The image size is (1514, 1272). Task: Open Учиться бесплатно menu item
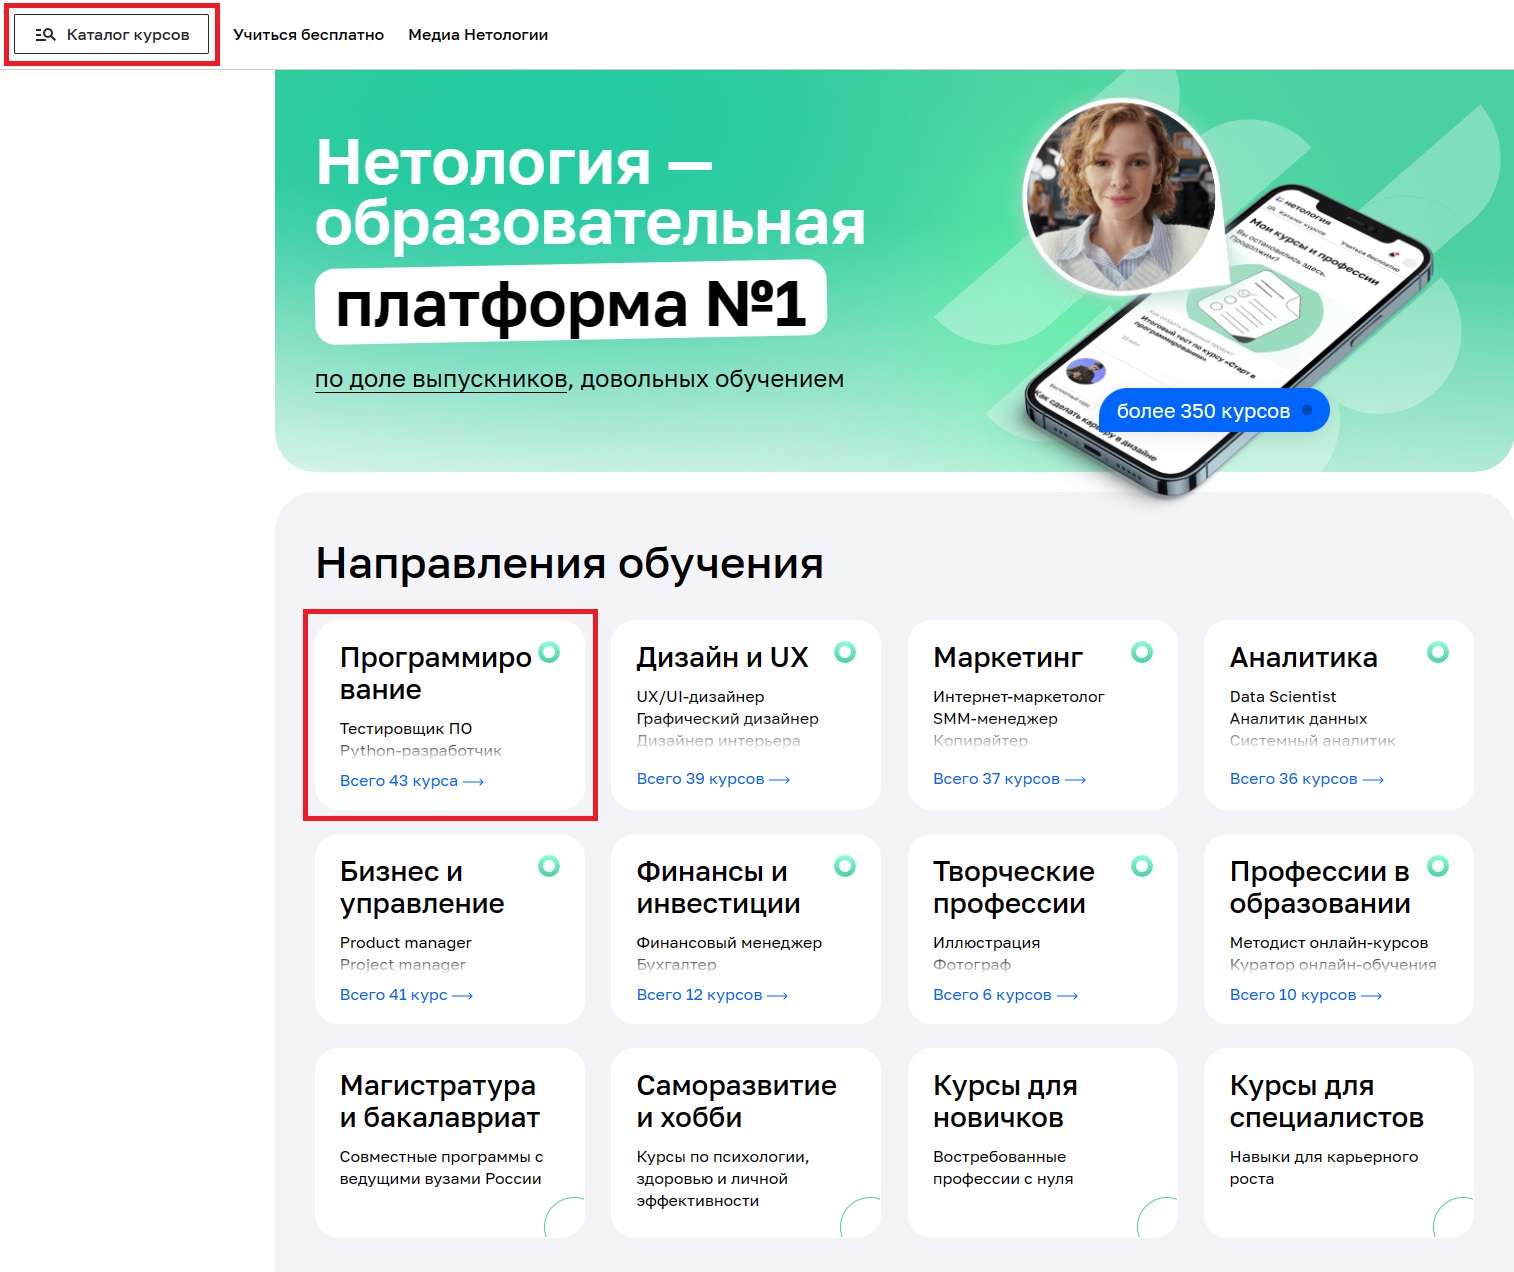click(308, 34)
